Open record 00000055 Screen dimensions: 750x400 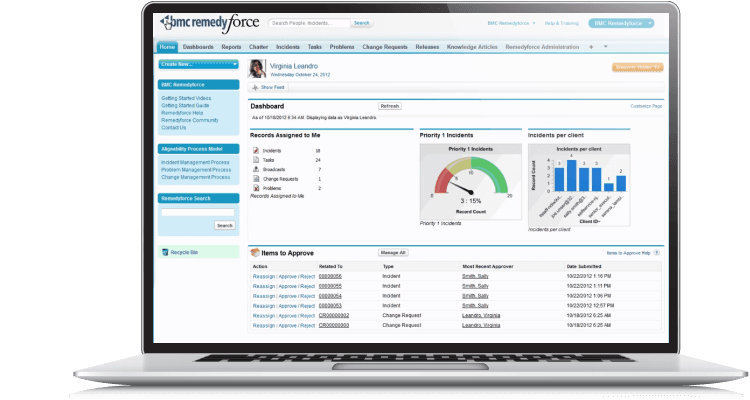pos(330,286)
